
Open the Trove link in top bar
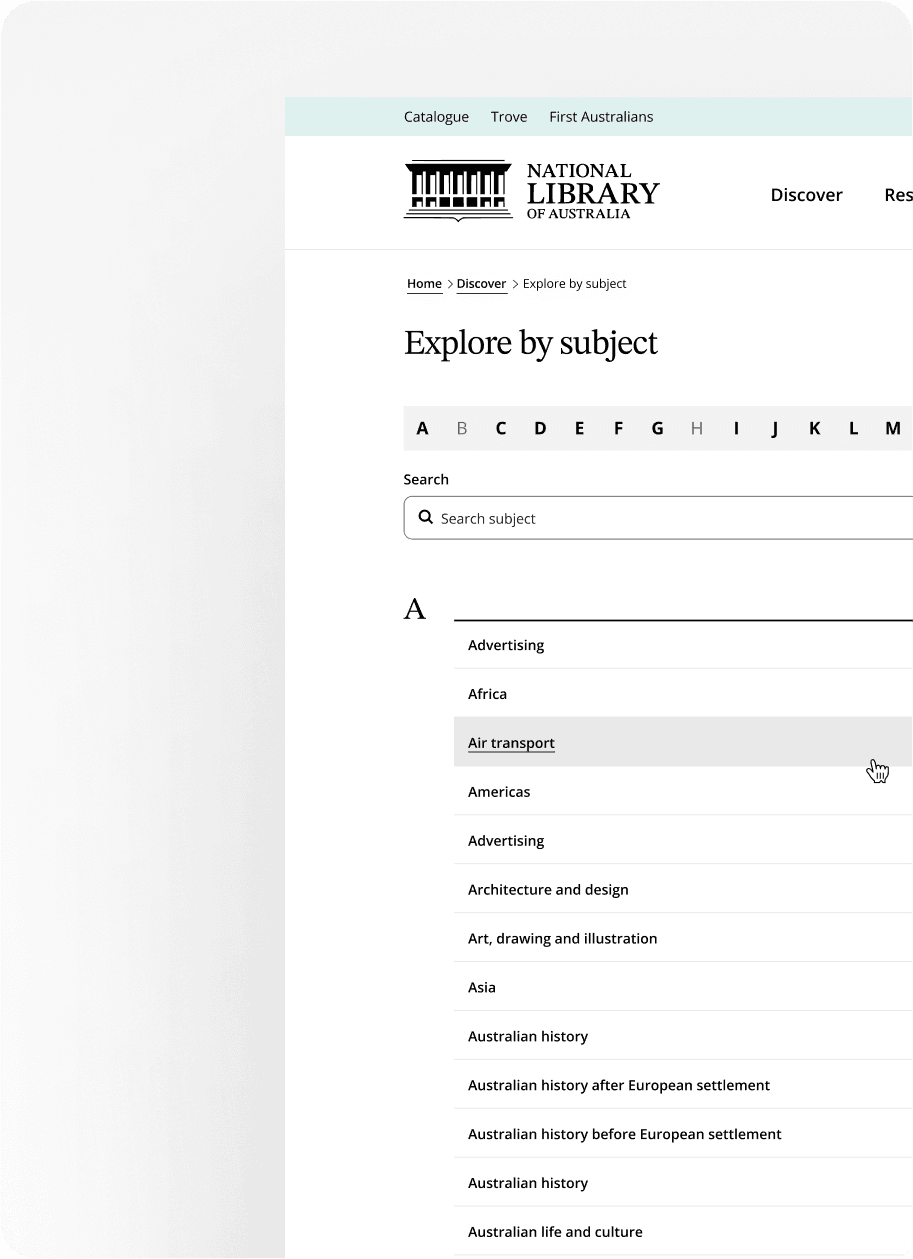click(x=509, y=117)
